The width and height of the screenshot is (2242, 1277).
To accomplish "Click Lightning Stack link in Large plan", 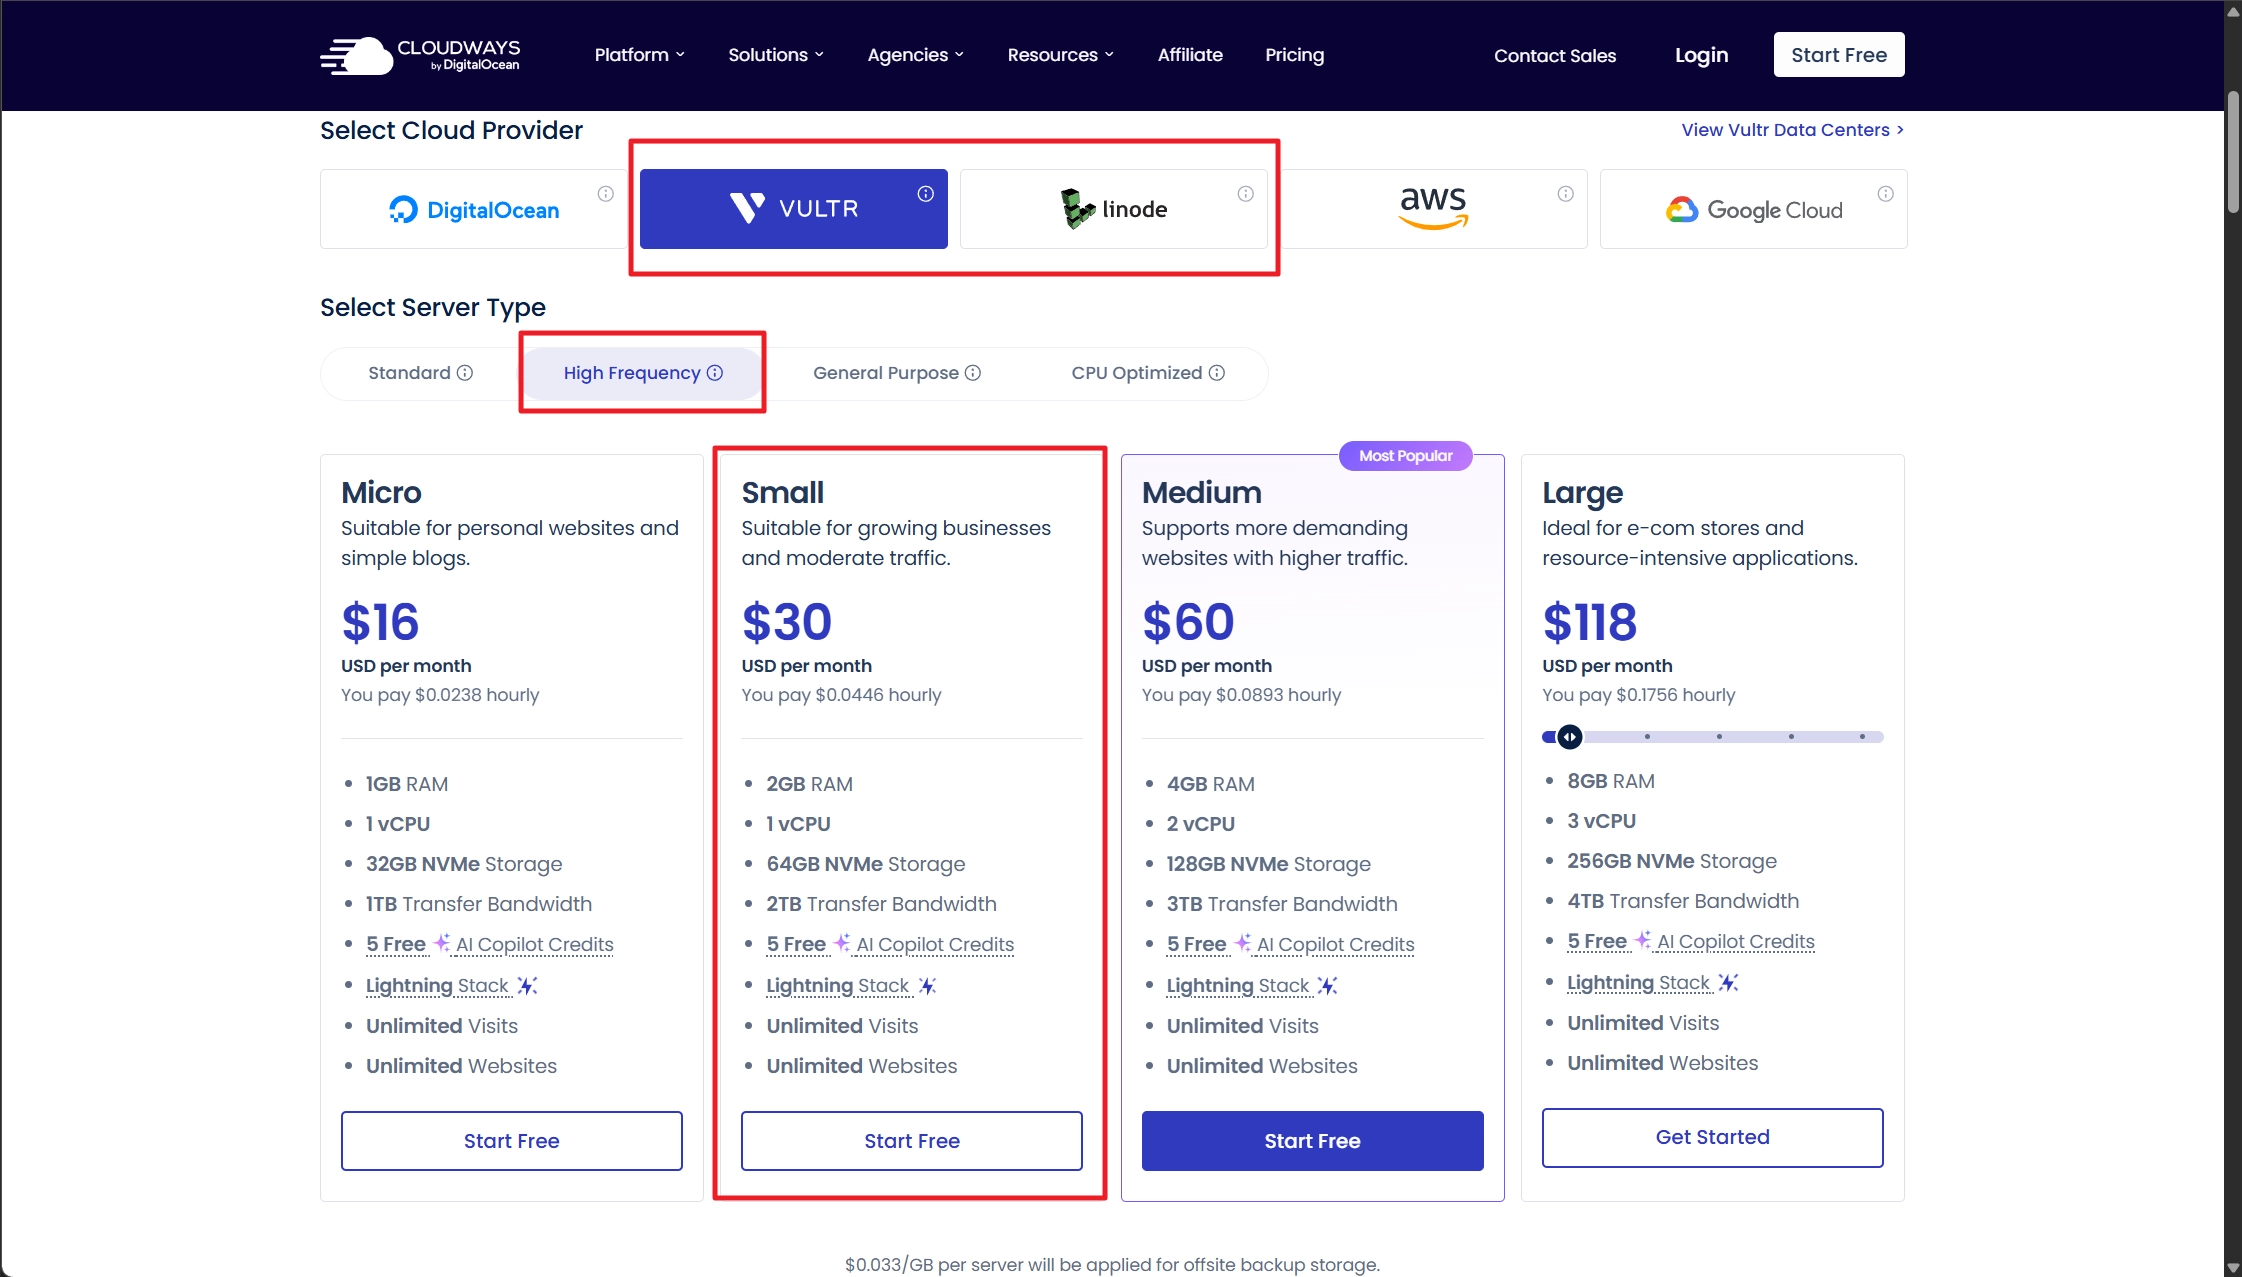I will 1639,983.
